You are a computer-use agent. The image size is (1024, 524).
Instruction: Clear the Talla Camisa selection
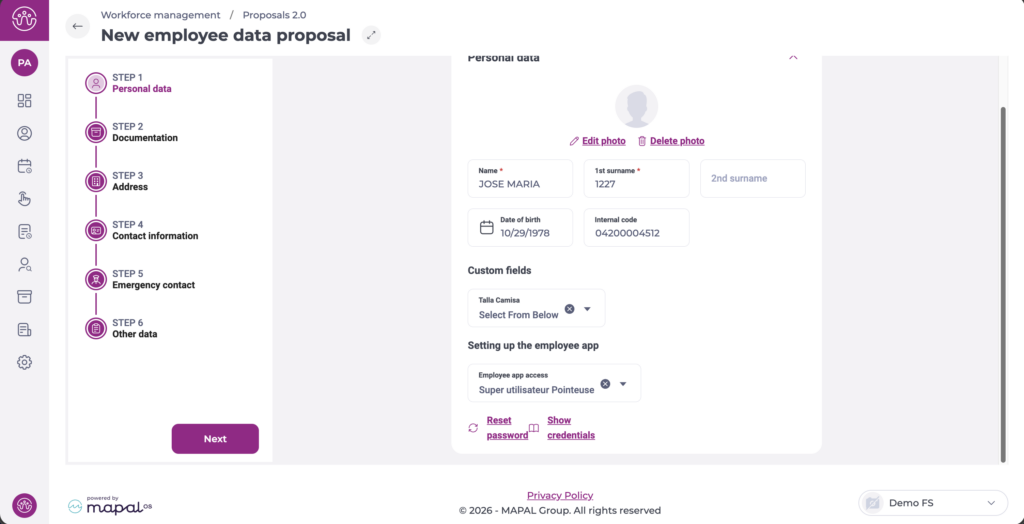tap(569, 309)
